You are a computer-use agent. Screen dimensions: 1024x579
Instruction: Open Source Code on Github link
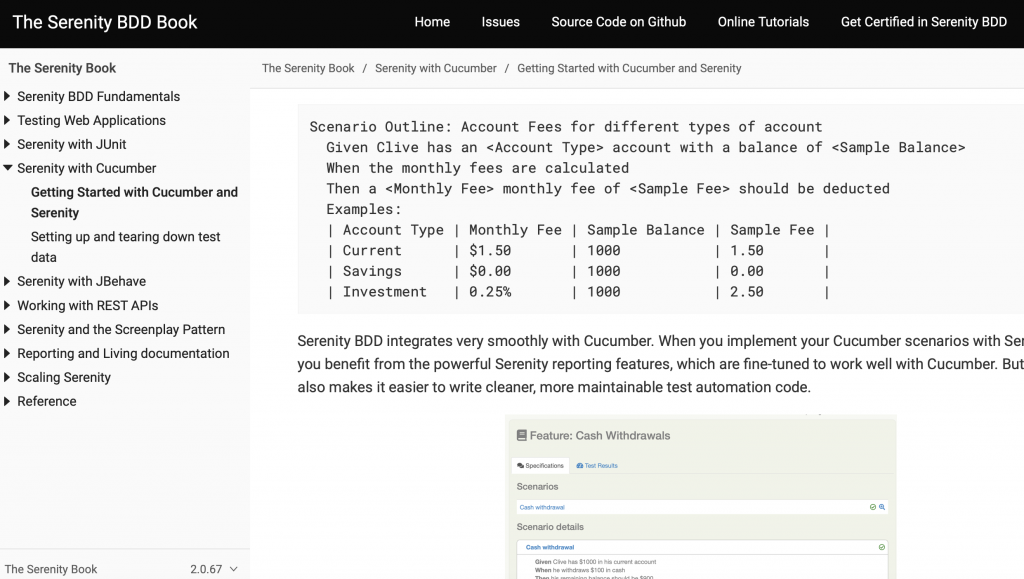tap(618, 22)
